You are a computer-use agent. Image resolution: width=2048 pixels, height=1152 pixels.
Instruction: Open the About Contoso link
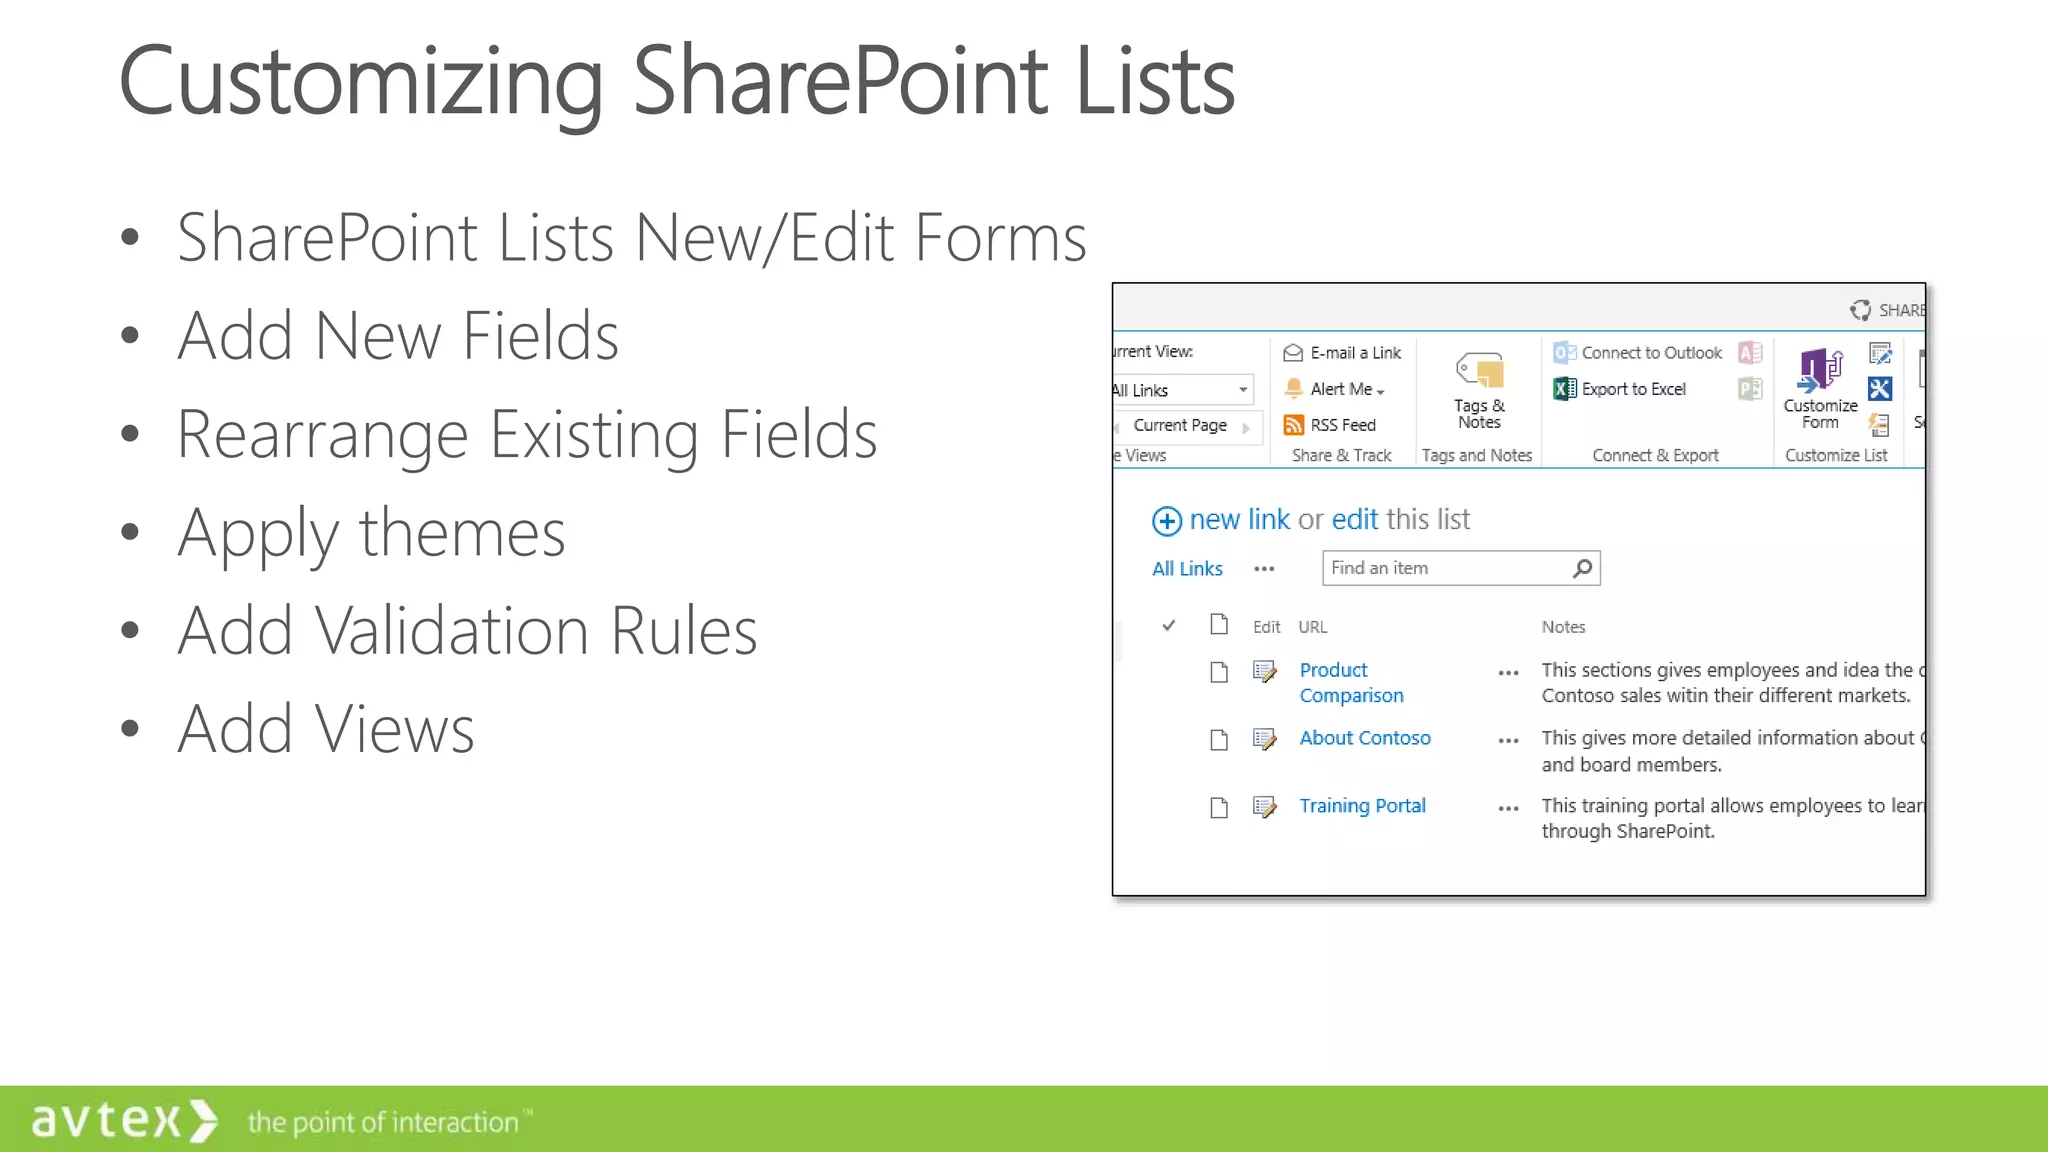pyautogui.click(x=1365, y=738)
